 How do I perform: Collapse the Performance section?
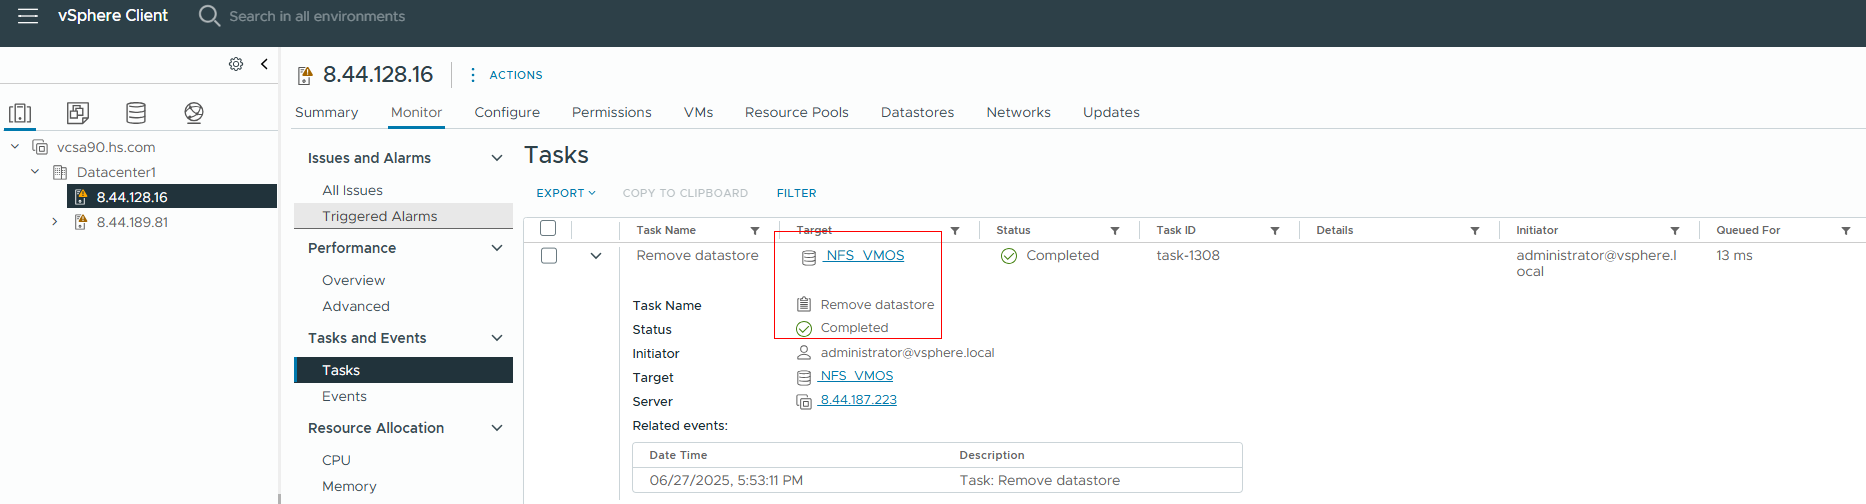click(x=497, y=248)
